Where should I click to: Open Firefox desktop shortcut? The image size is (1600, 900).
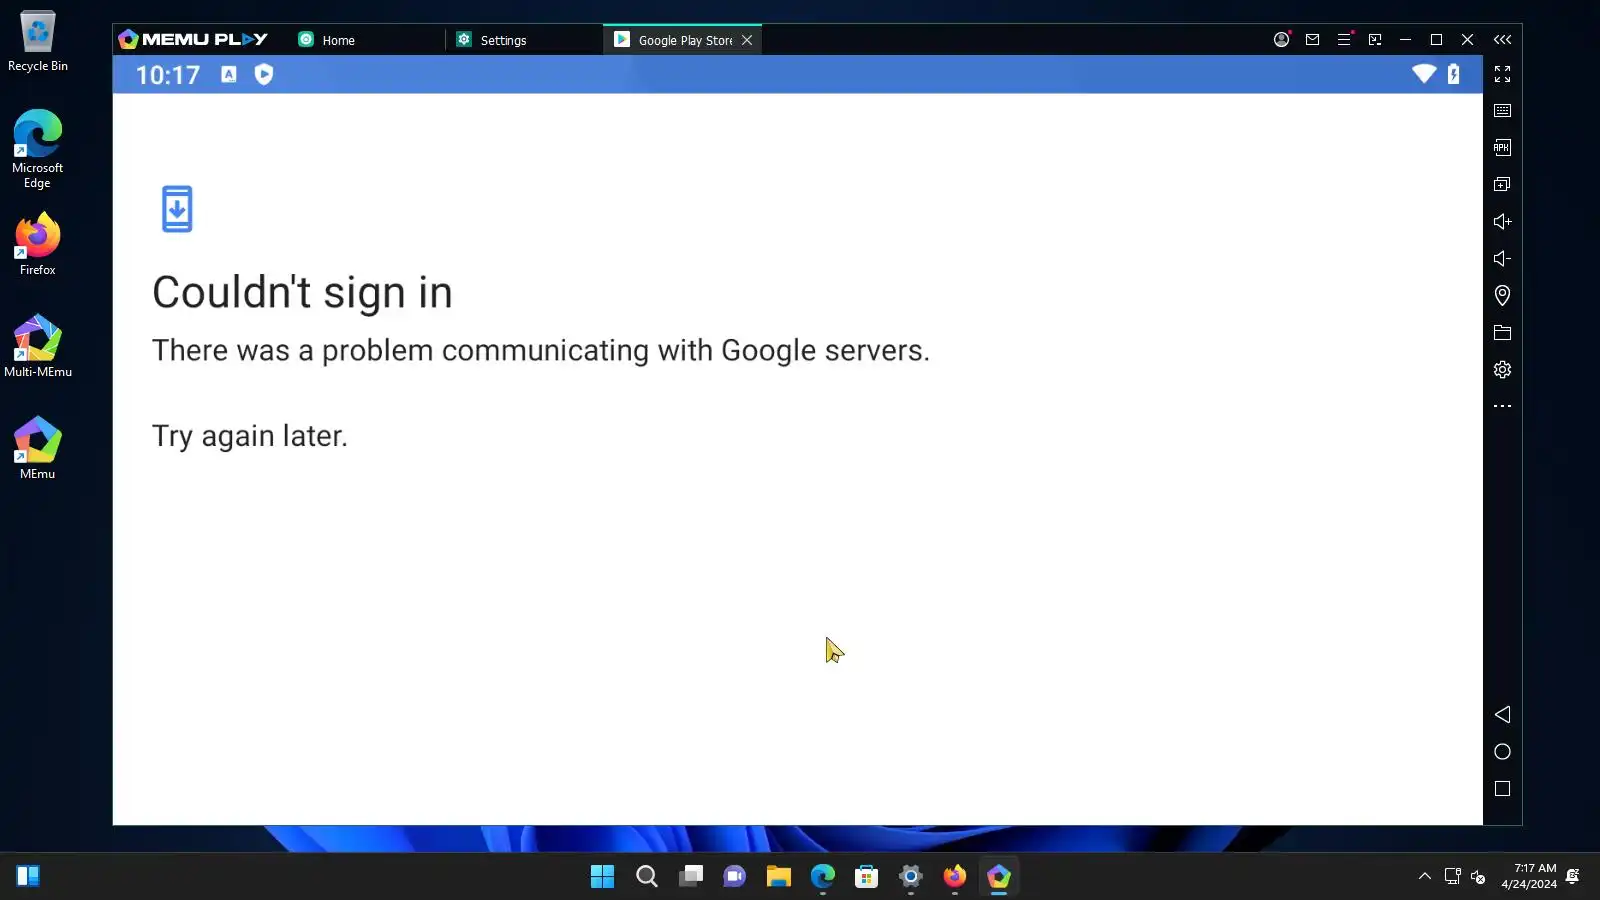pos(38,243)
